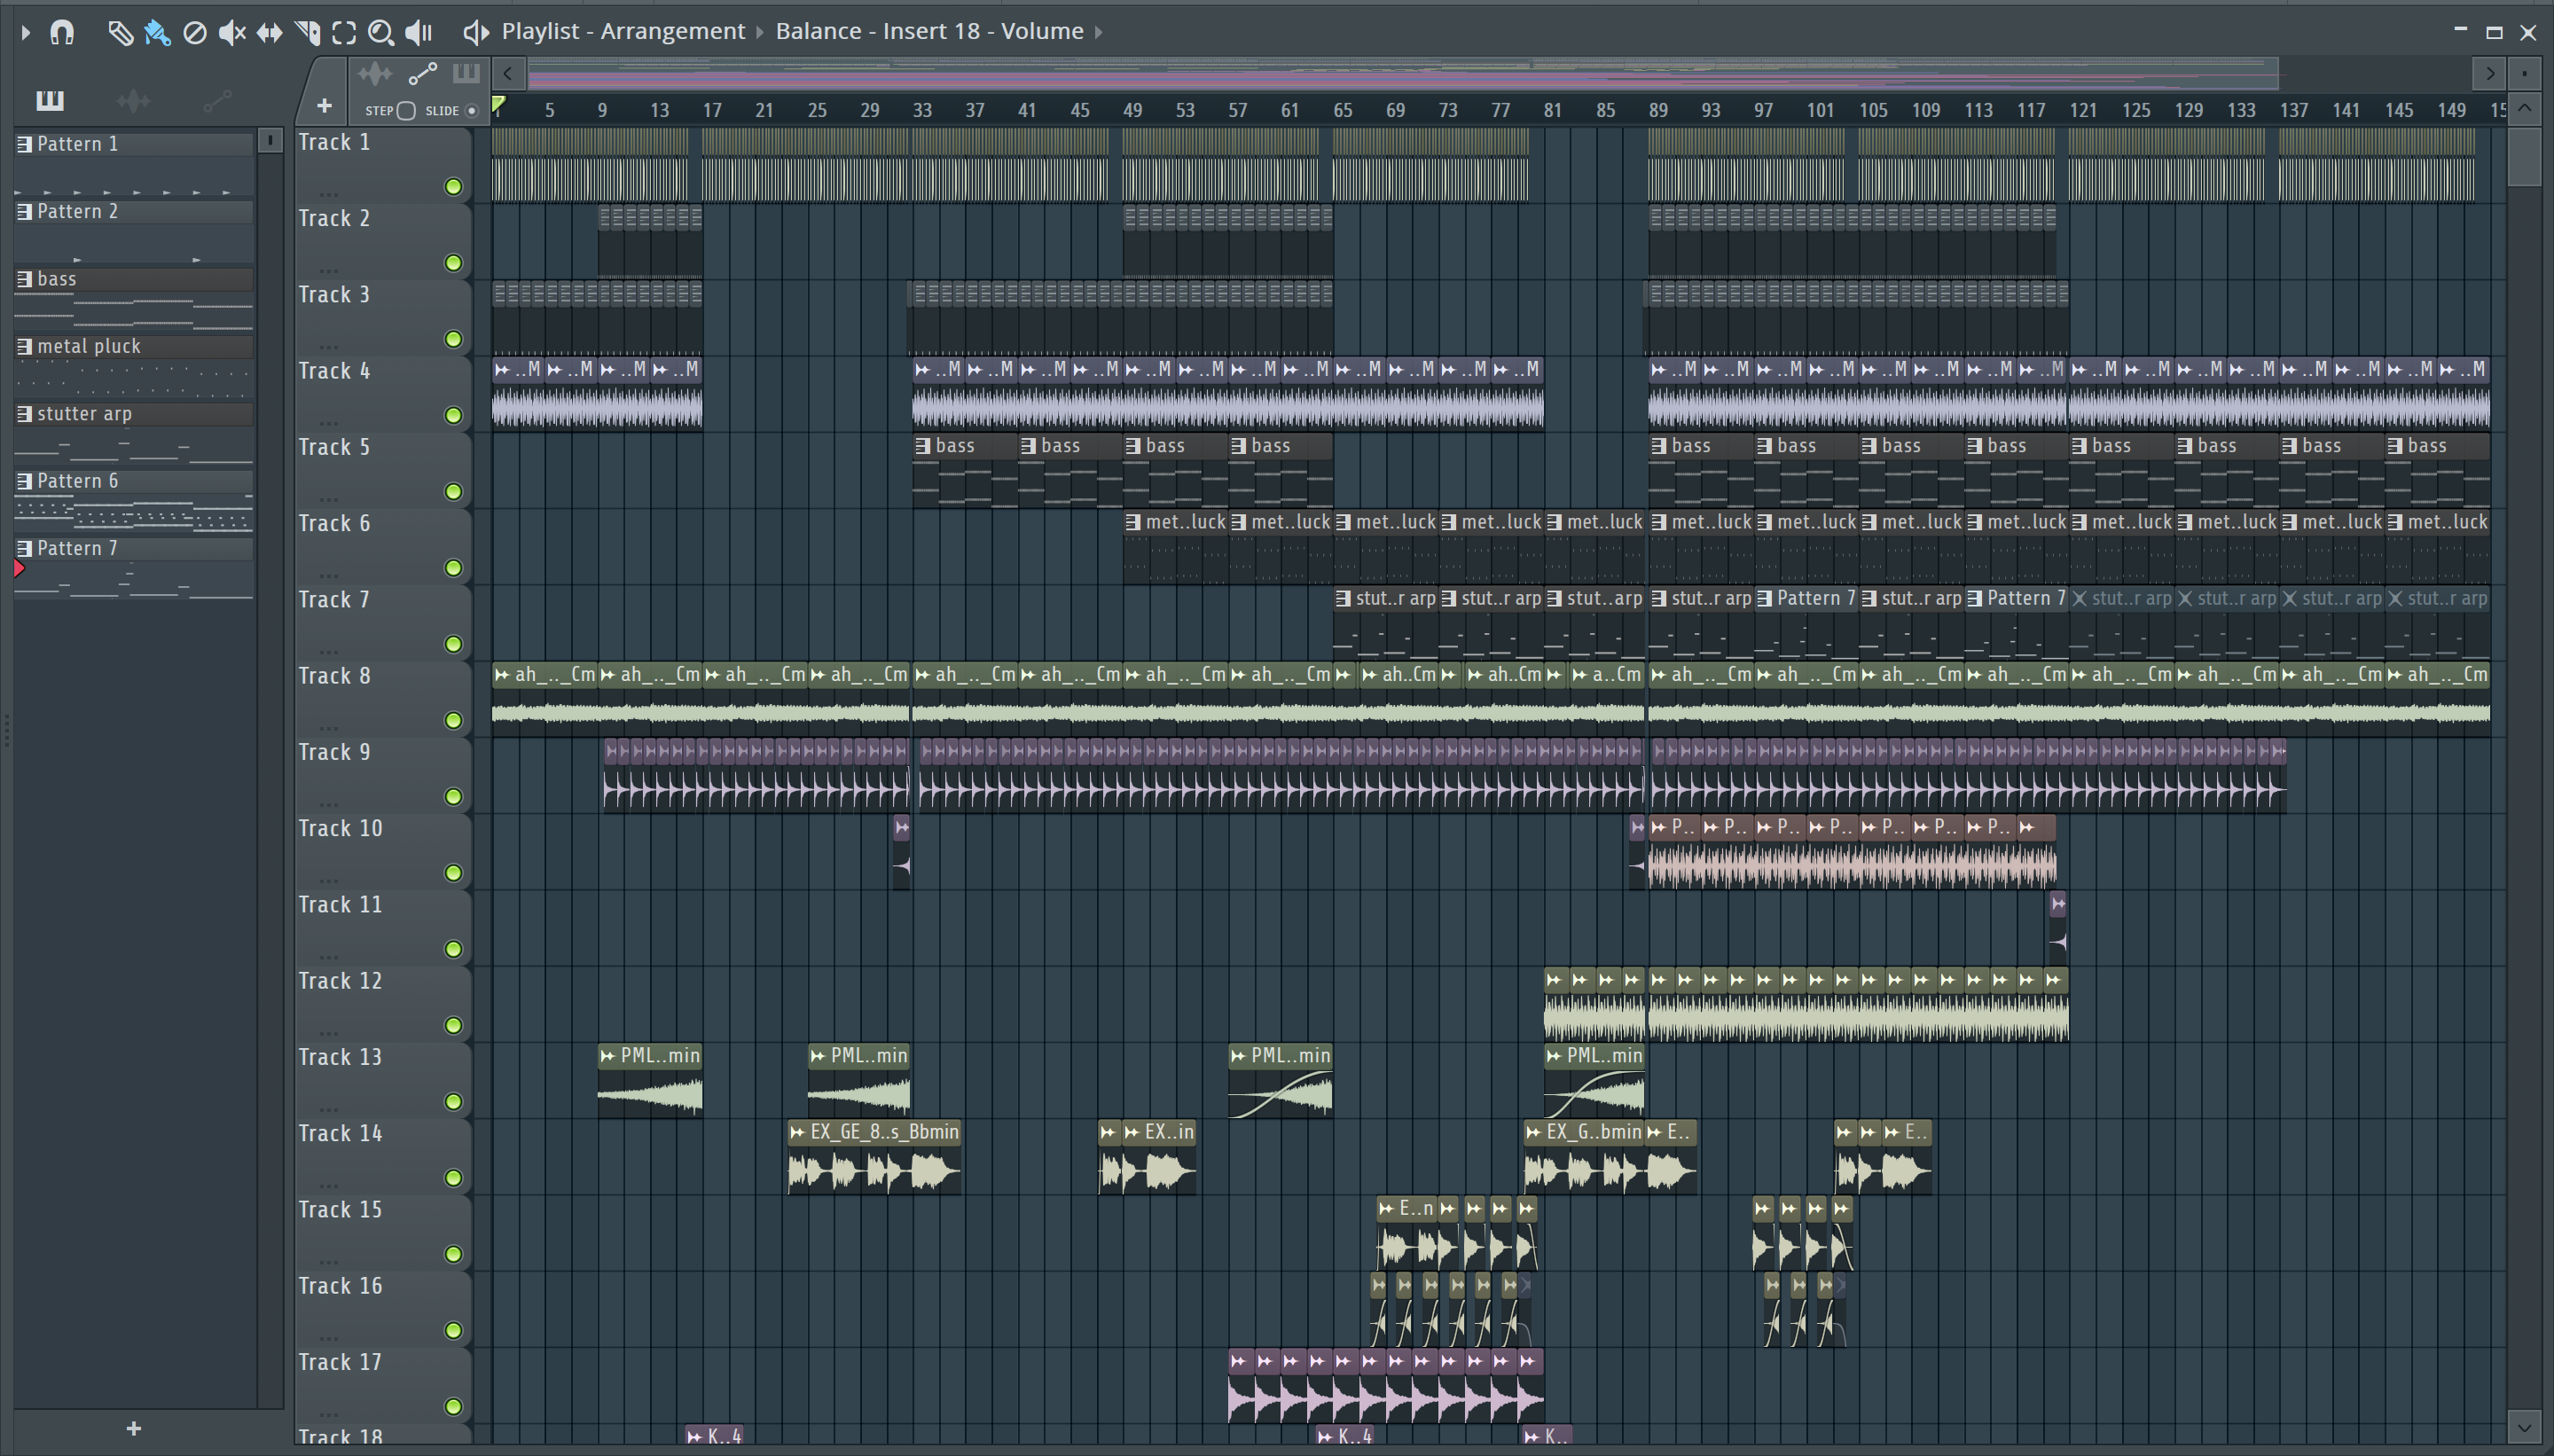Screen dimensions: 2554x1456
Task: Mute Track 4 with its green LED
Action: (x=454, y=416)
